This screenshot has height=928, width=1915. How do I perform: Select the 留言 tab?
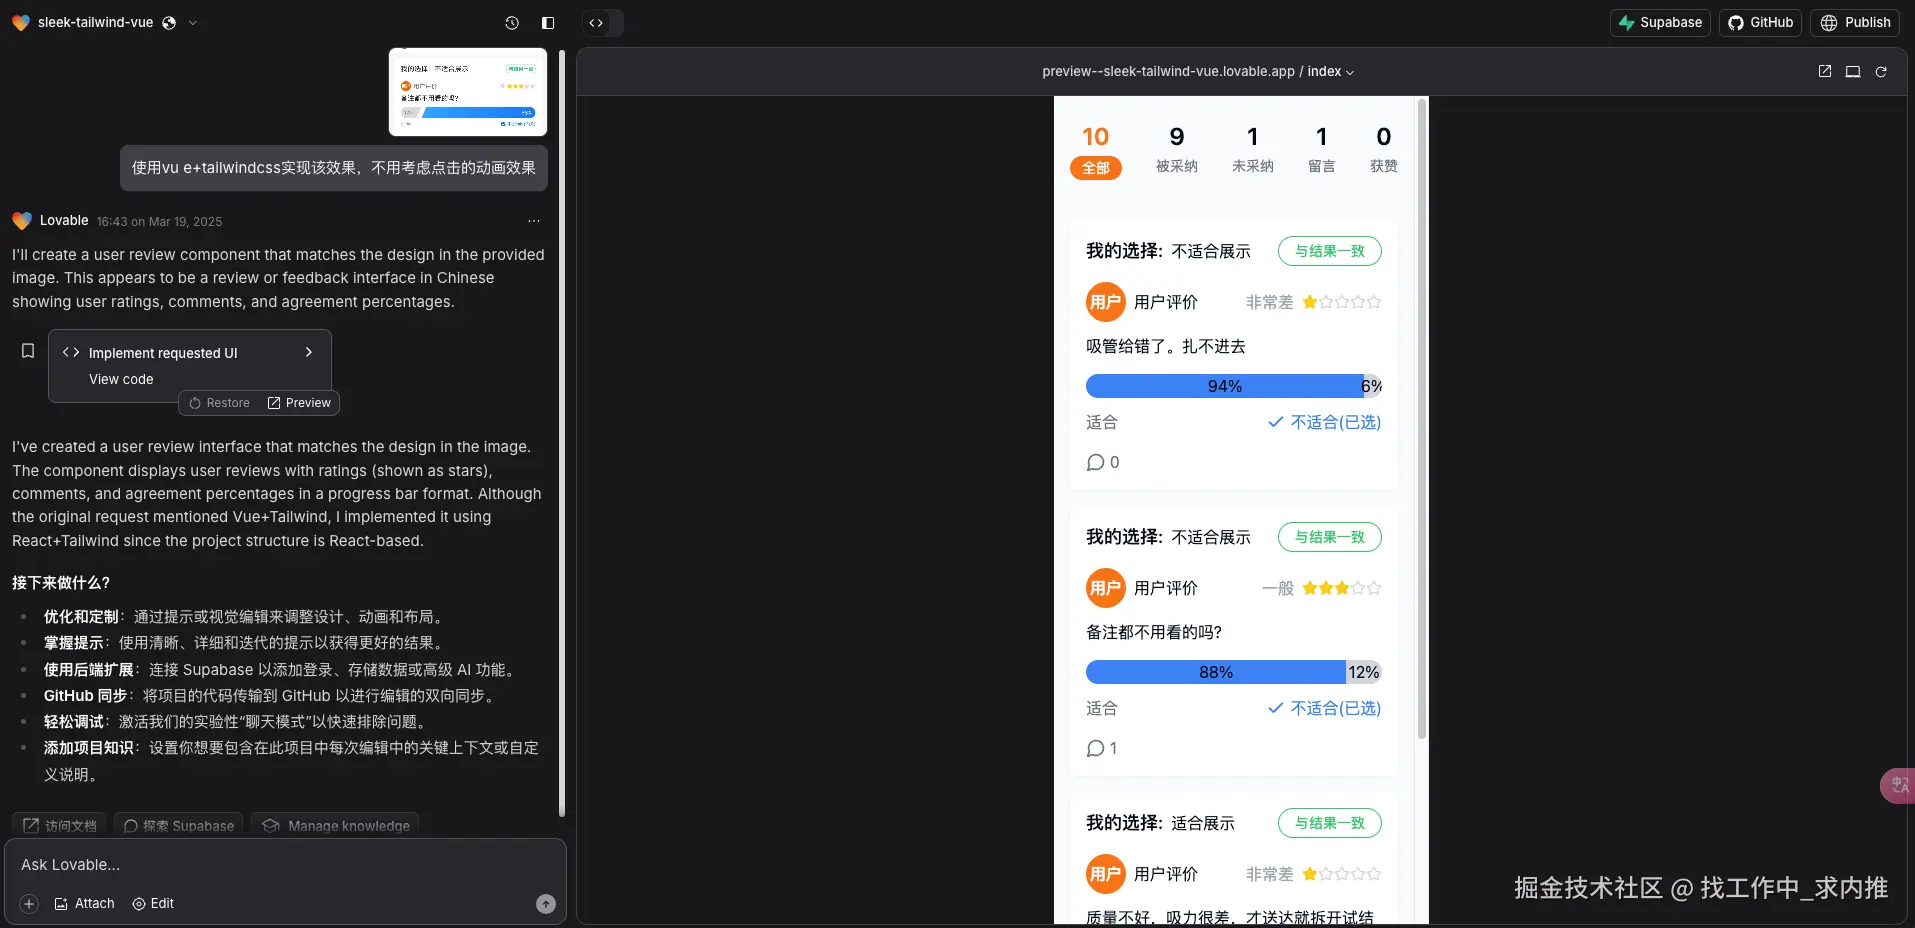1322,149
